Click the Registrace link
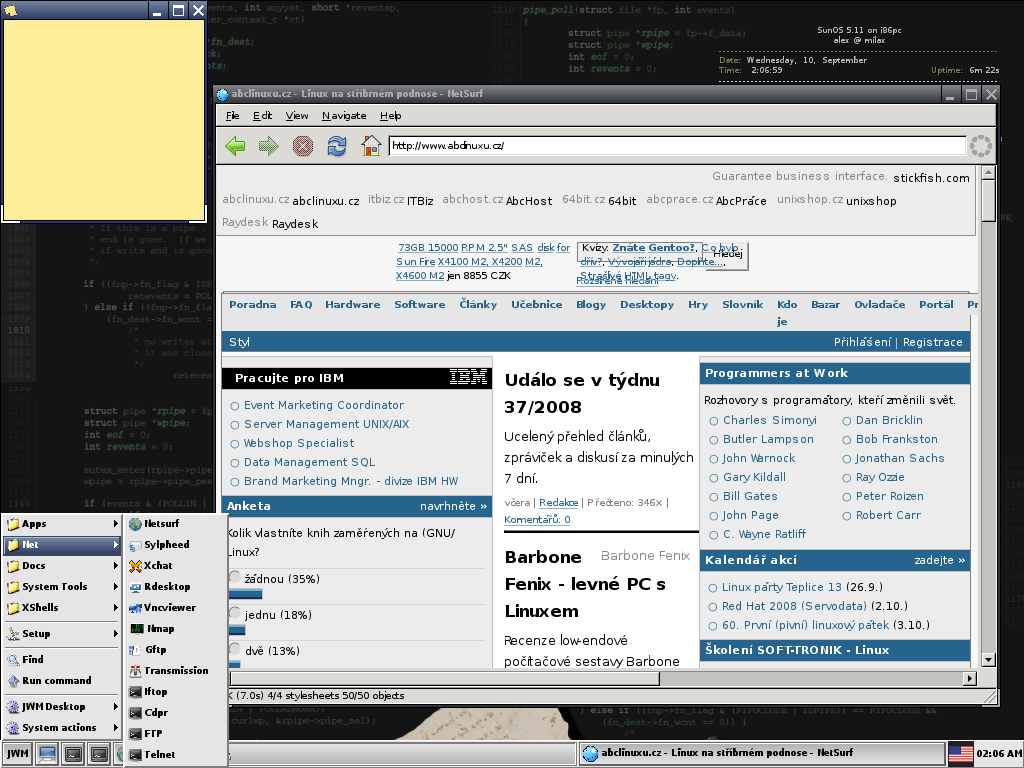This screenshot has width=1024, height=768. (x=933, y=342)
